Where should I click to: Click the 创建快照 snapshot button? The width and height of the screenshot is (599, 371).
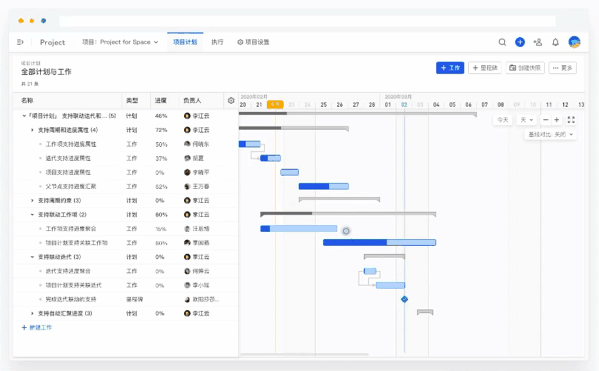tap(525, 68)
